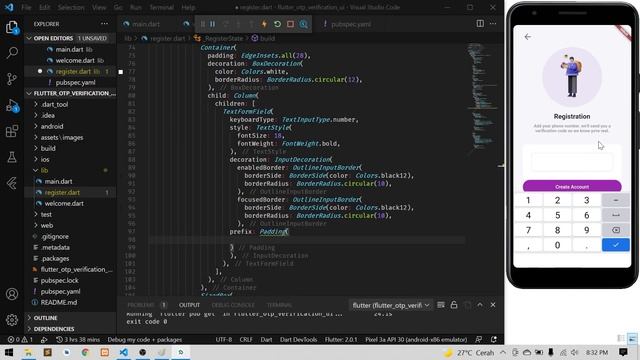This screenshot has width=640, height=360.
Task: Open the Source Control view icon
Action: [x=12, y=79]
